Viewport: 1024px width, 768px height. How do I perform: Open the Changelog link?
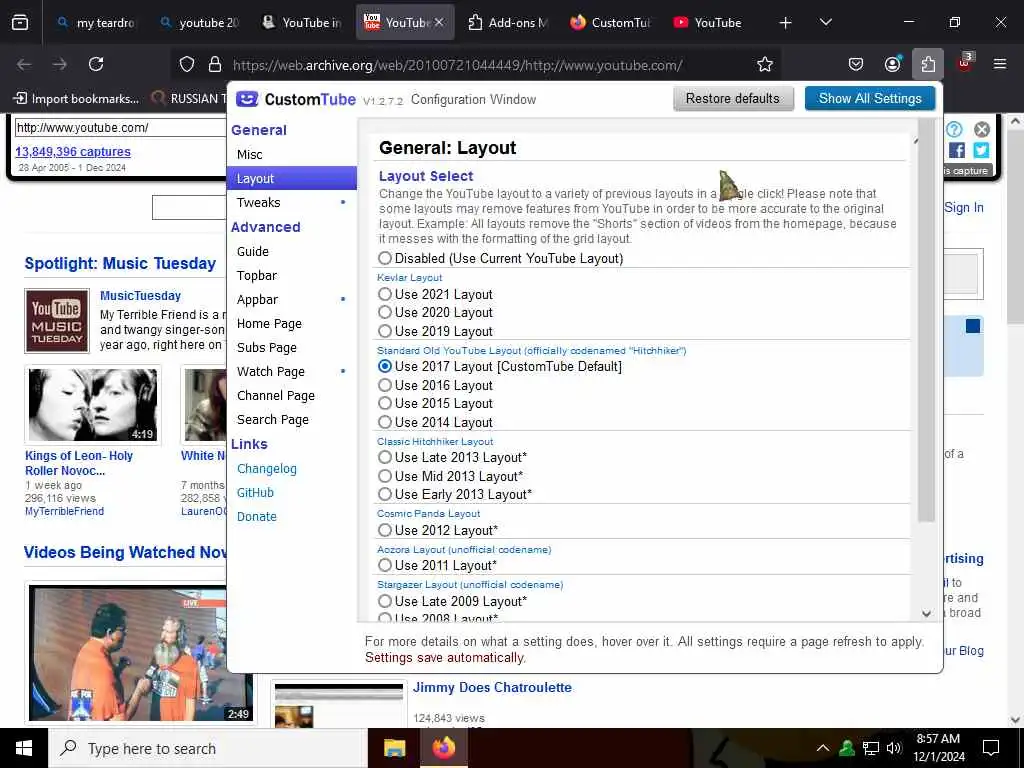click(x=266, y=469)
